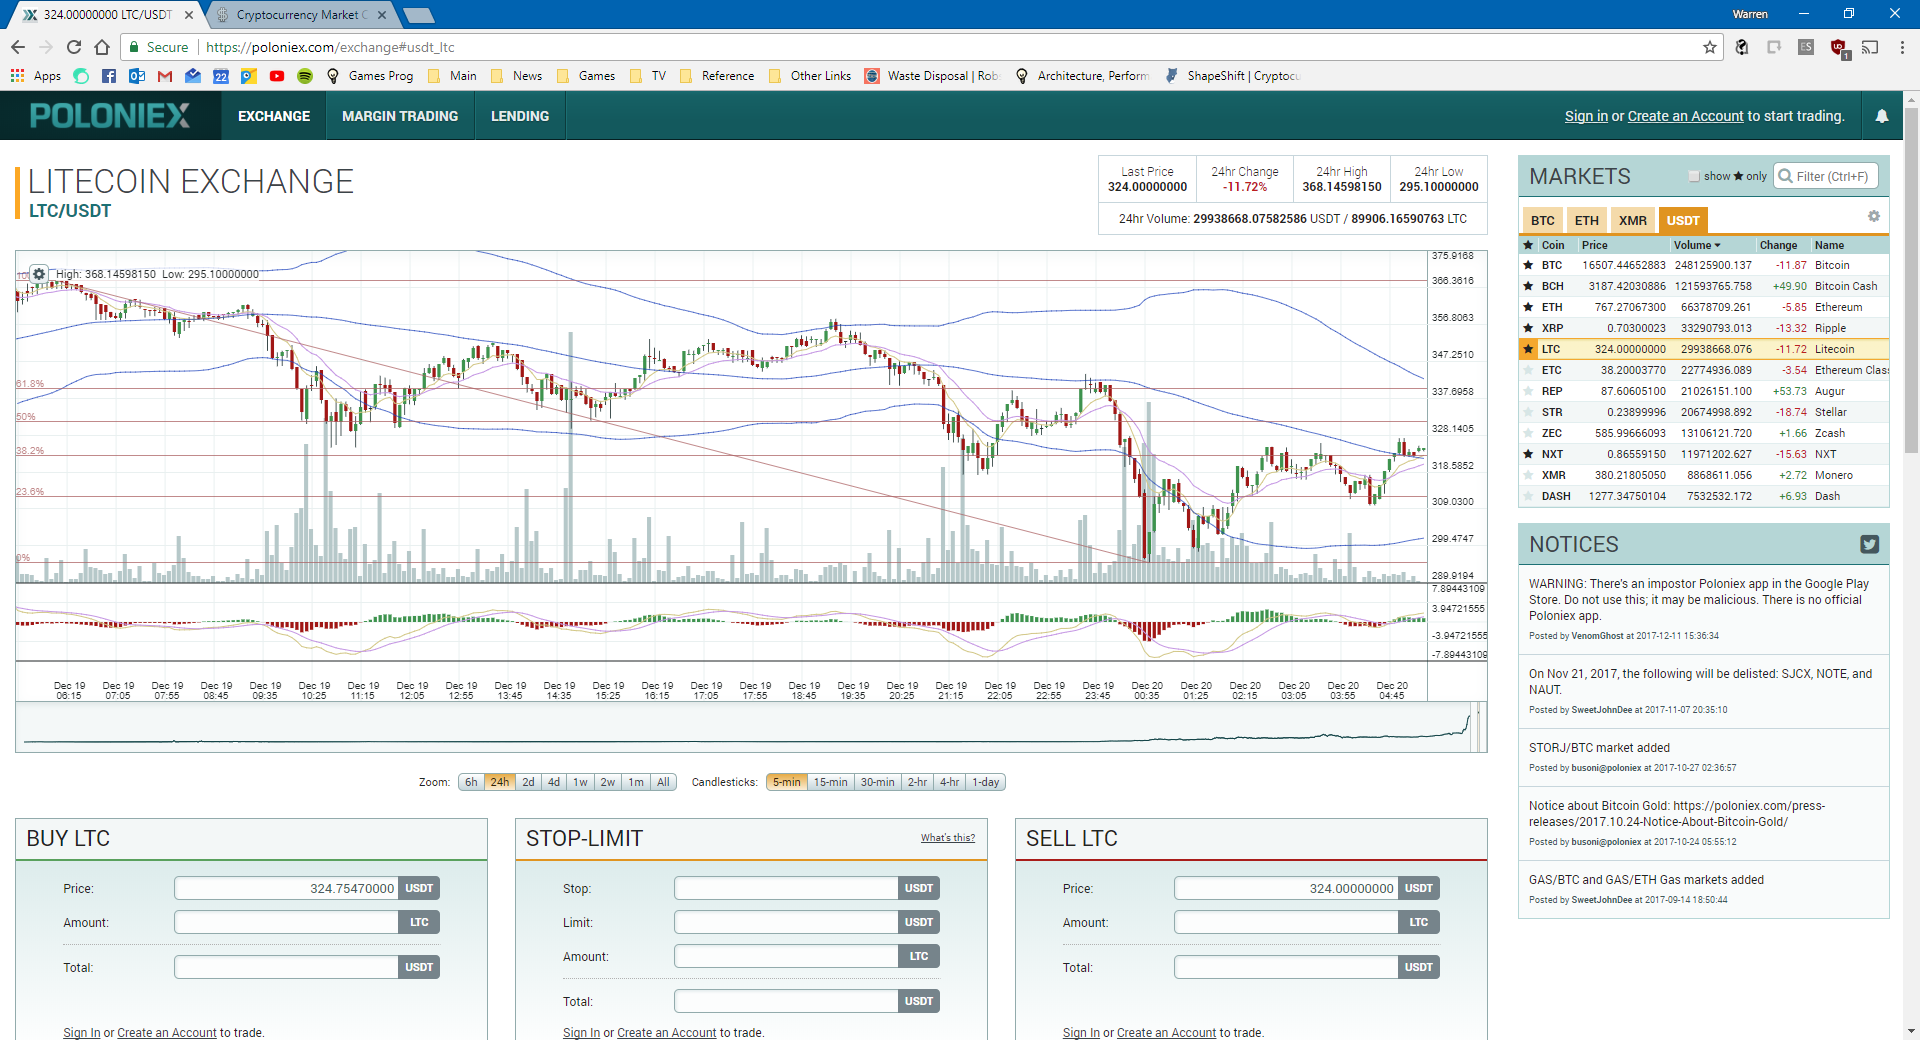Open the LENDING menu
The image size is (1920, 1040).
tap(520, 116)
